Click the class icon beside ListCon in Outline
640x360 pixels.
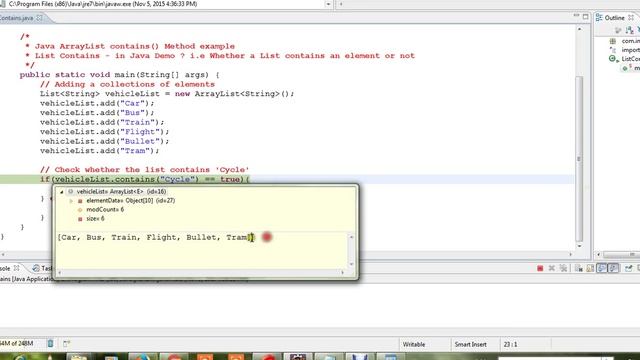tap(613, 59)
